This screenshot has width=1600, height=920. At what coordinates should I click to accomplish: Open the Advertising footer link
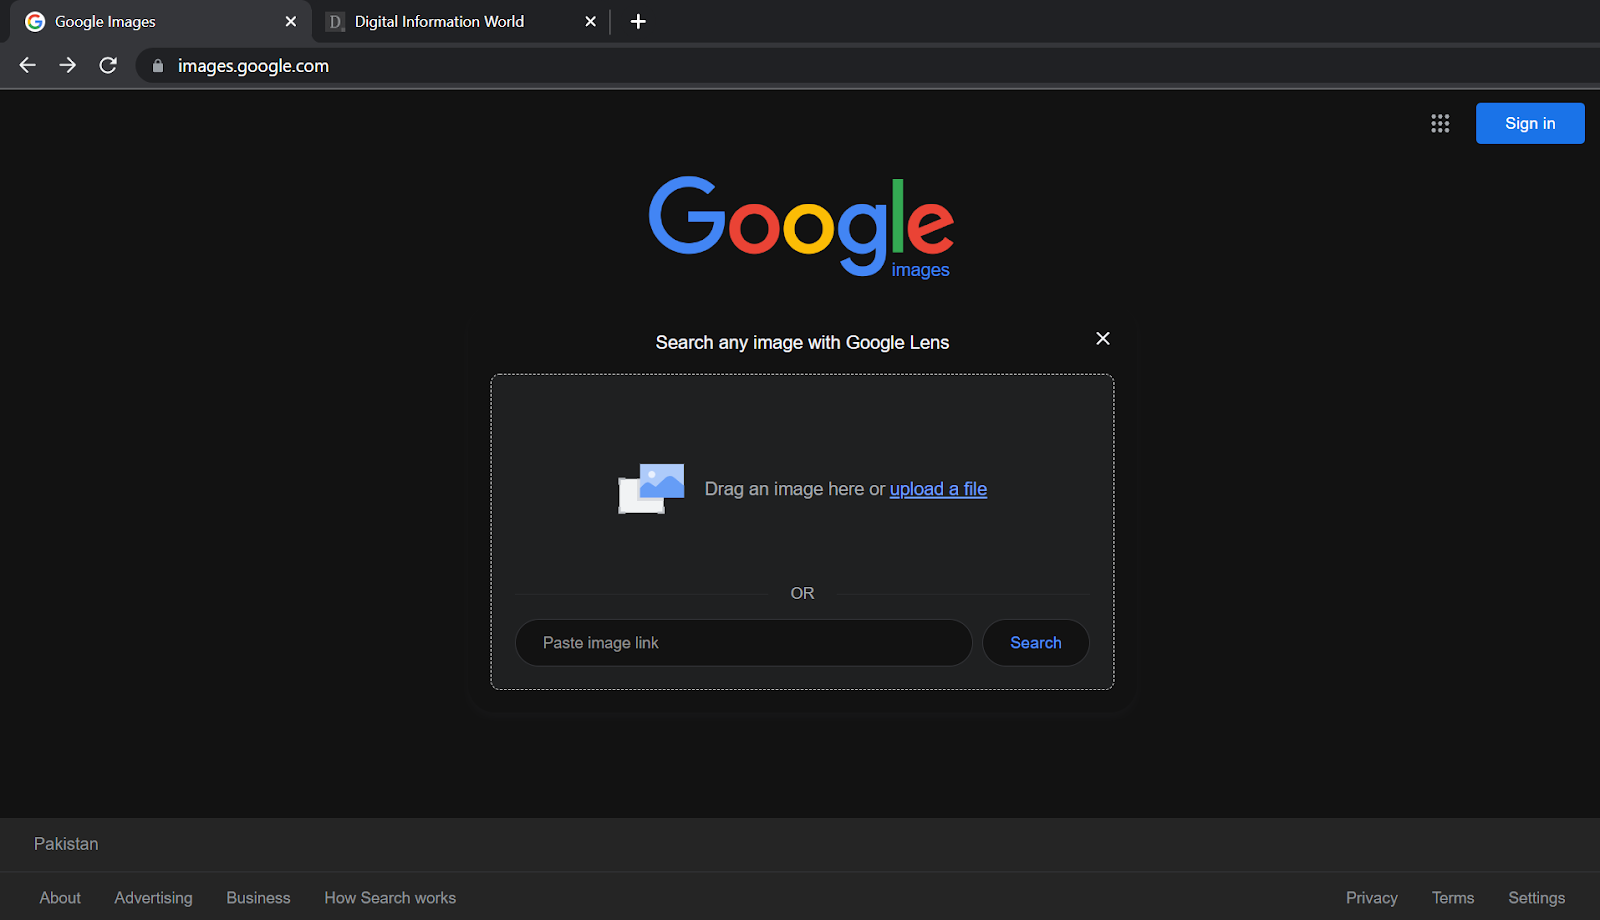(153, 898)
